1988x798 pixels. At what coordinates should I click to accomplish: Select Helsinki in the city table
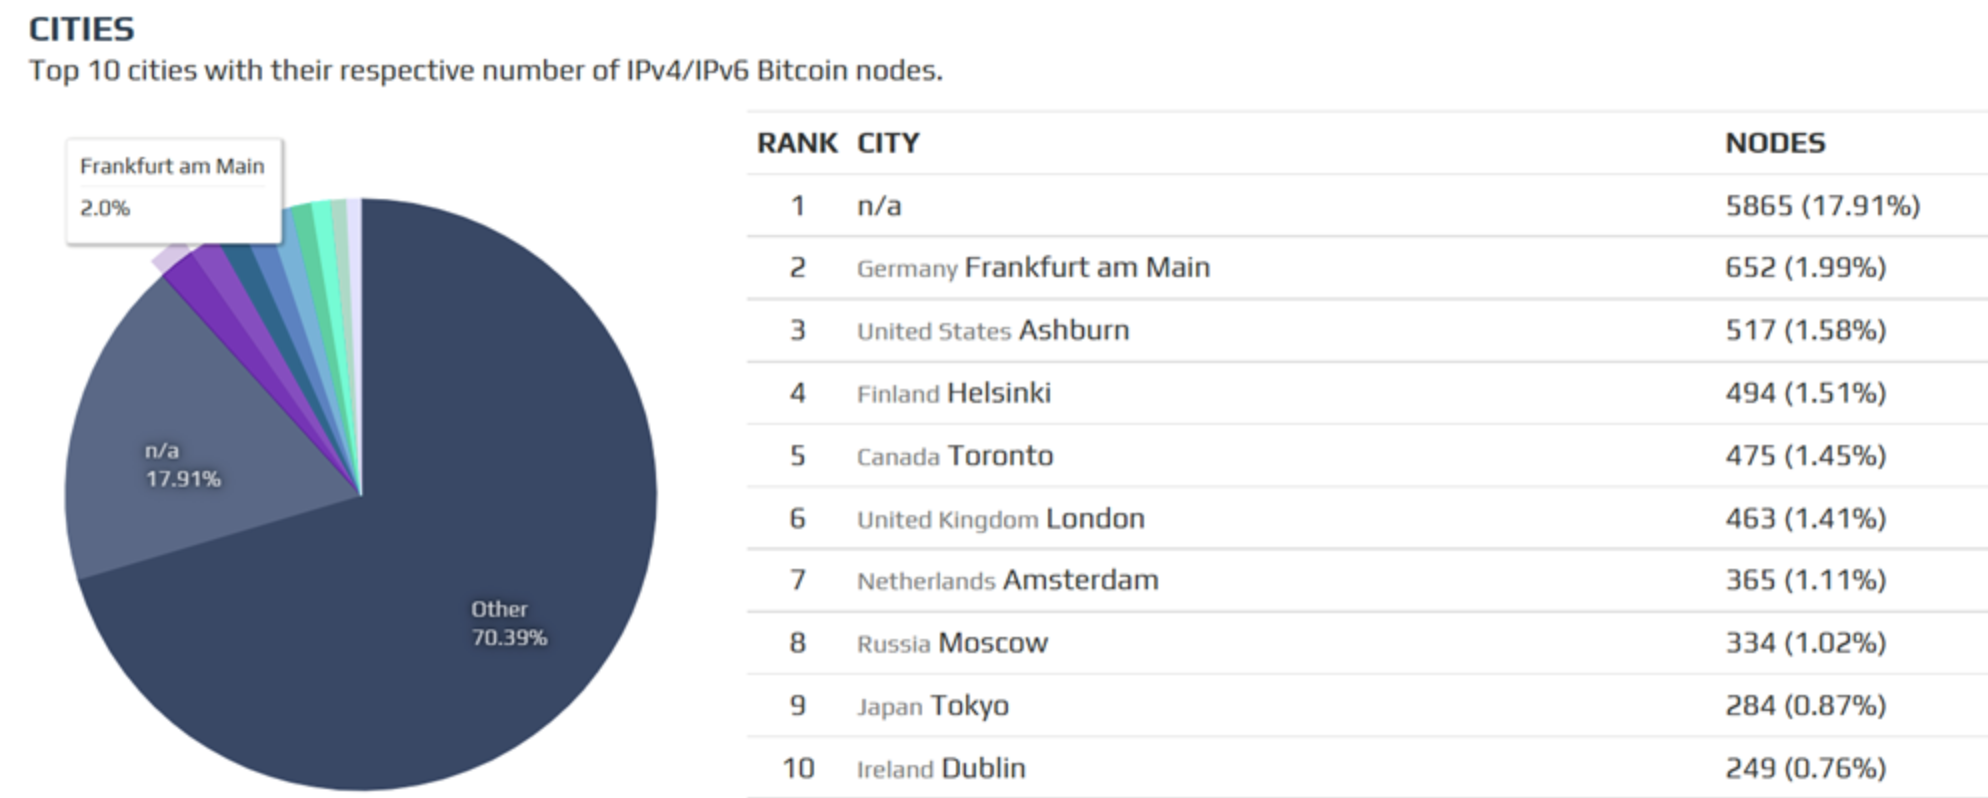click(x=998, y=393)
